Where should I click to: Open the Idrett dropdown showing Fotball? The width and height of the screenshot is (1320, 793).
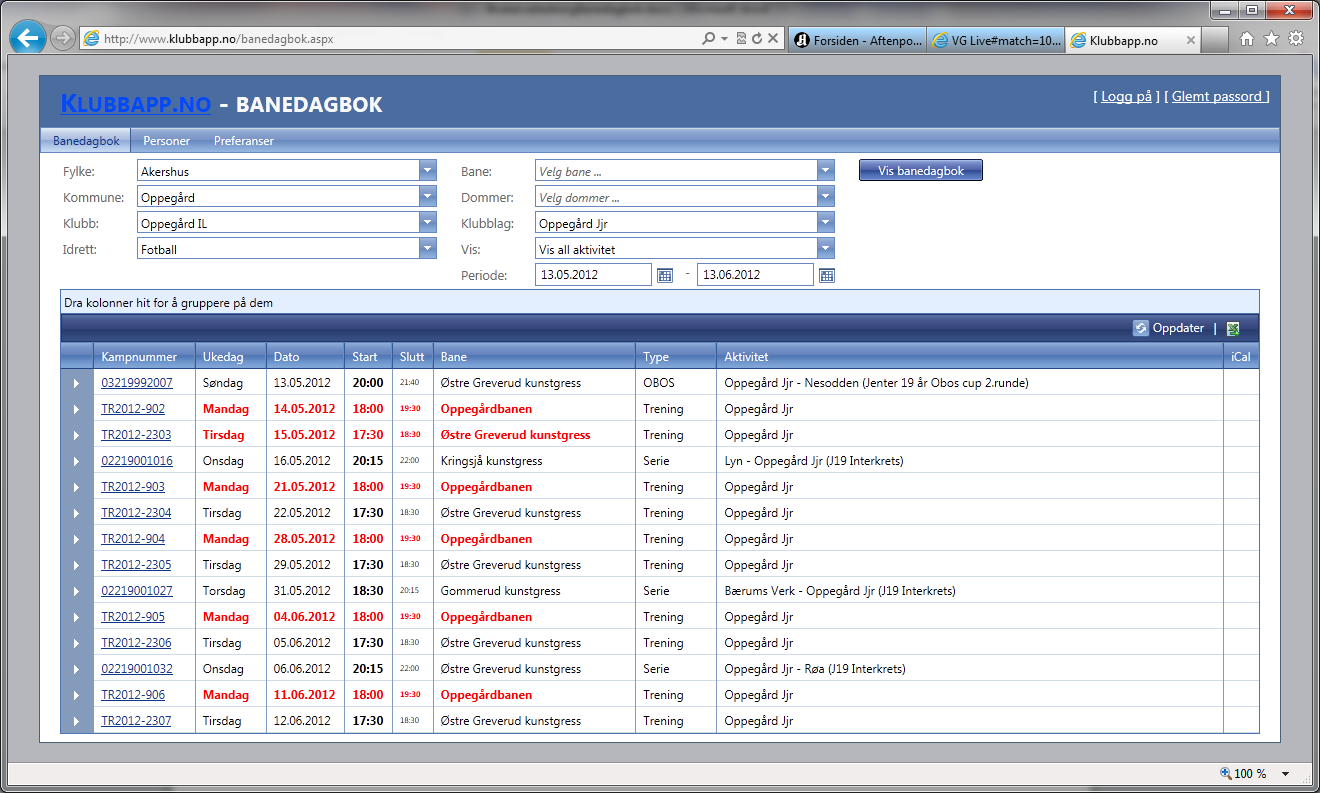(x=428, y=249)
